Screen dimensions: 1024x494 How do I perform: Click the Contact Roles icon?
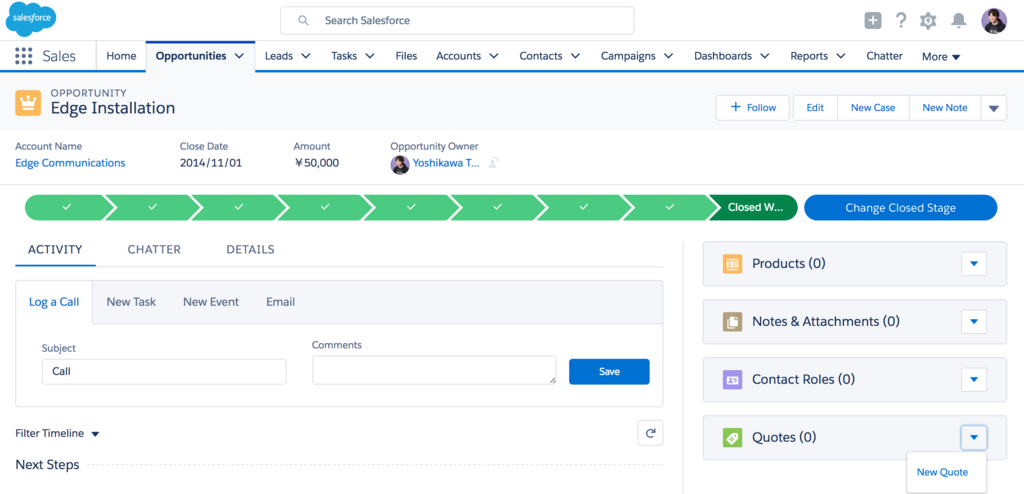(x=733, y=380)
